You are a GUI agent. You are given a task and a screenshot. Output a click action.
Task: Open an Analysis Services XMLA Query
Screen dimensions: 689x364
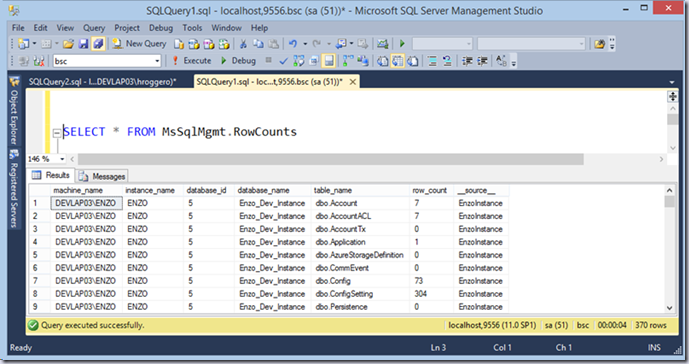224,44
